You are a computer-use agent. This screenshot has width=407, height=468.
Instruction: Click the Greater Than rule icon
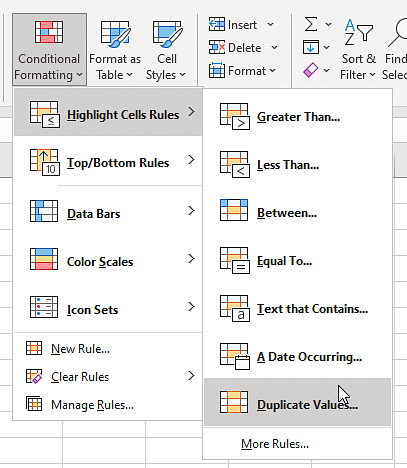(235, 116)
